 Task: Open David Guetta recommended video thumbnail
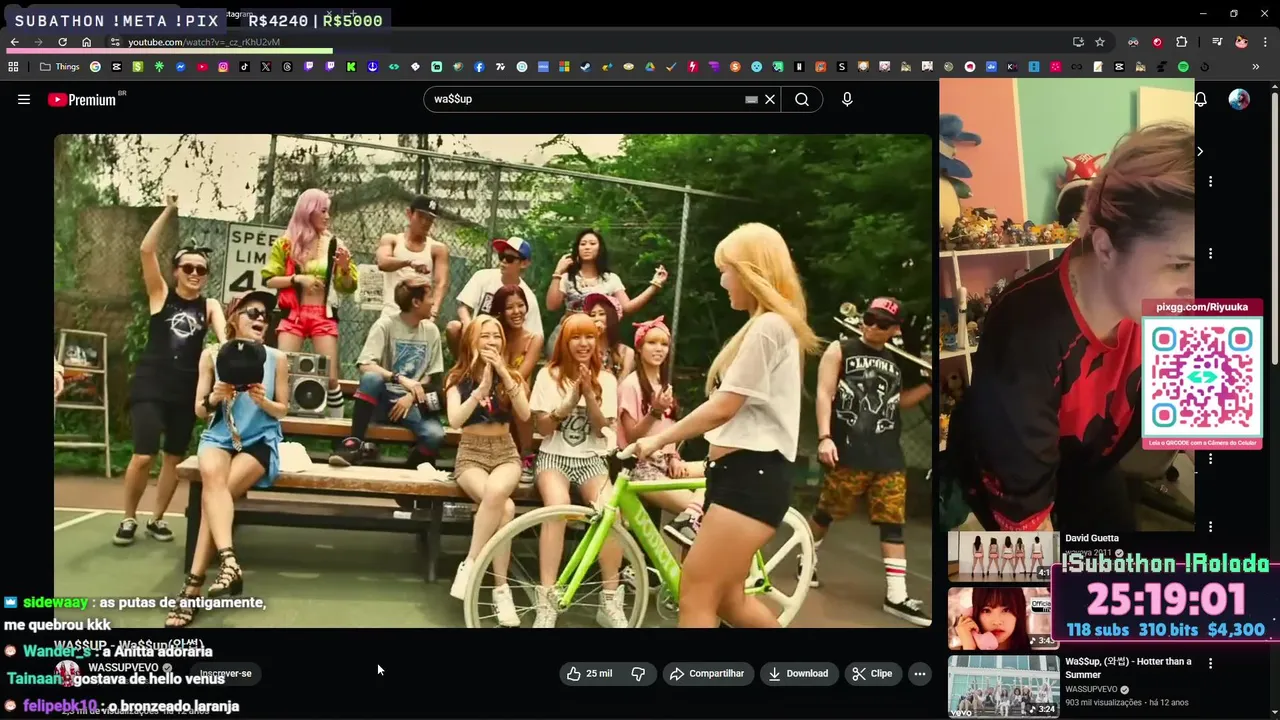[1003, 555]
